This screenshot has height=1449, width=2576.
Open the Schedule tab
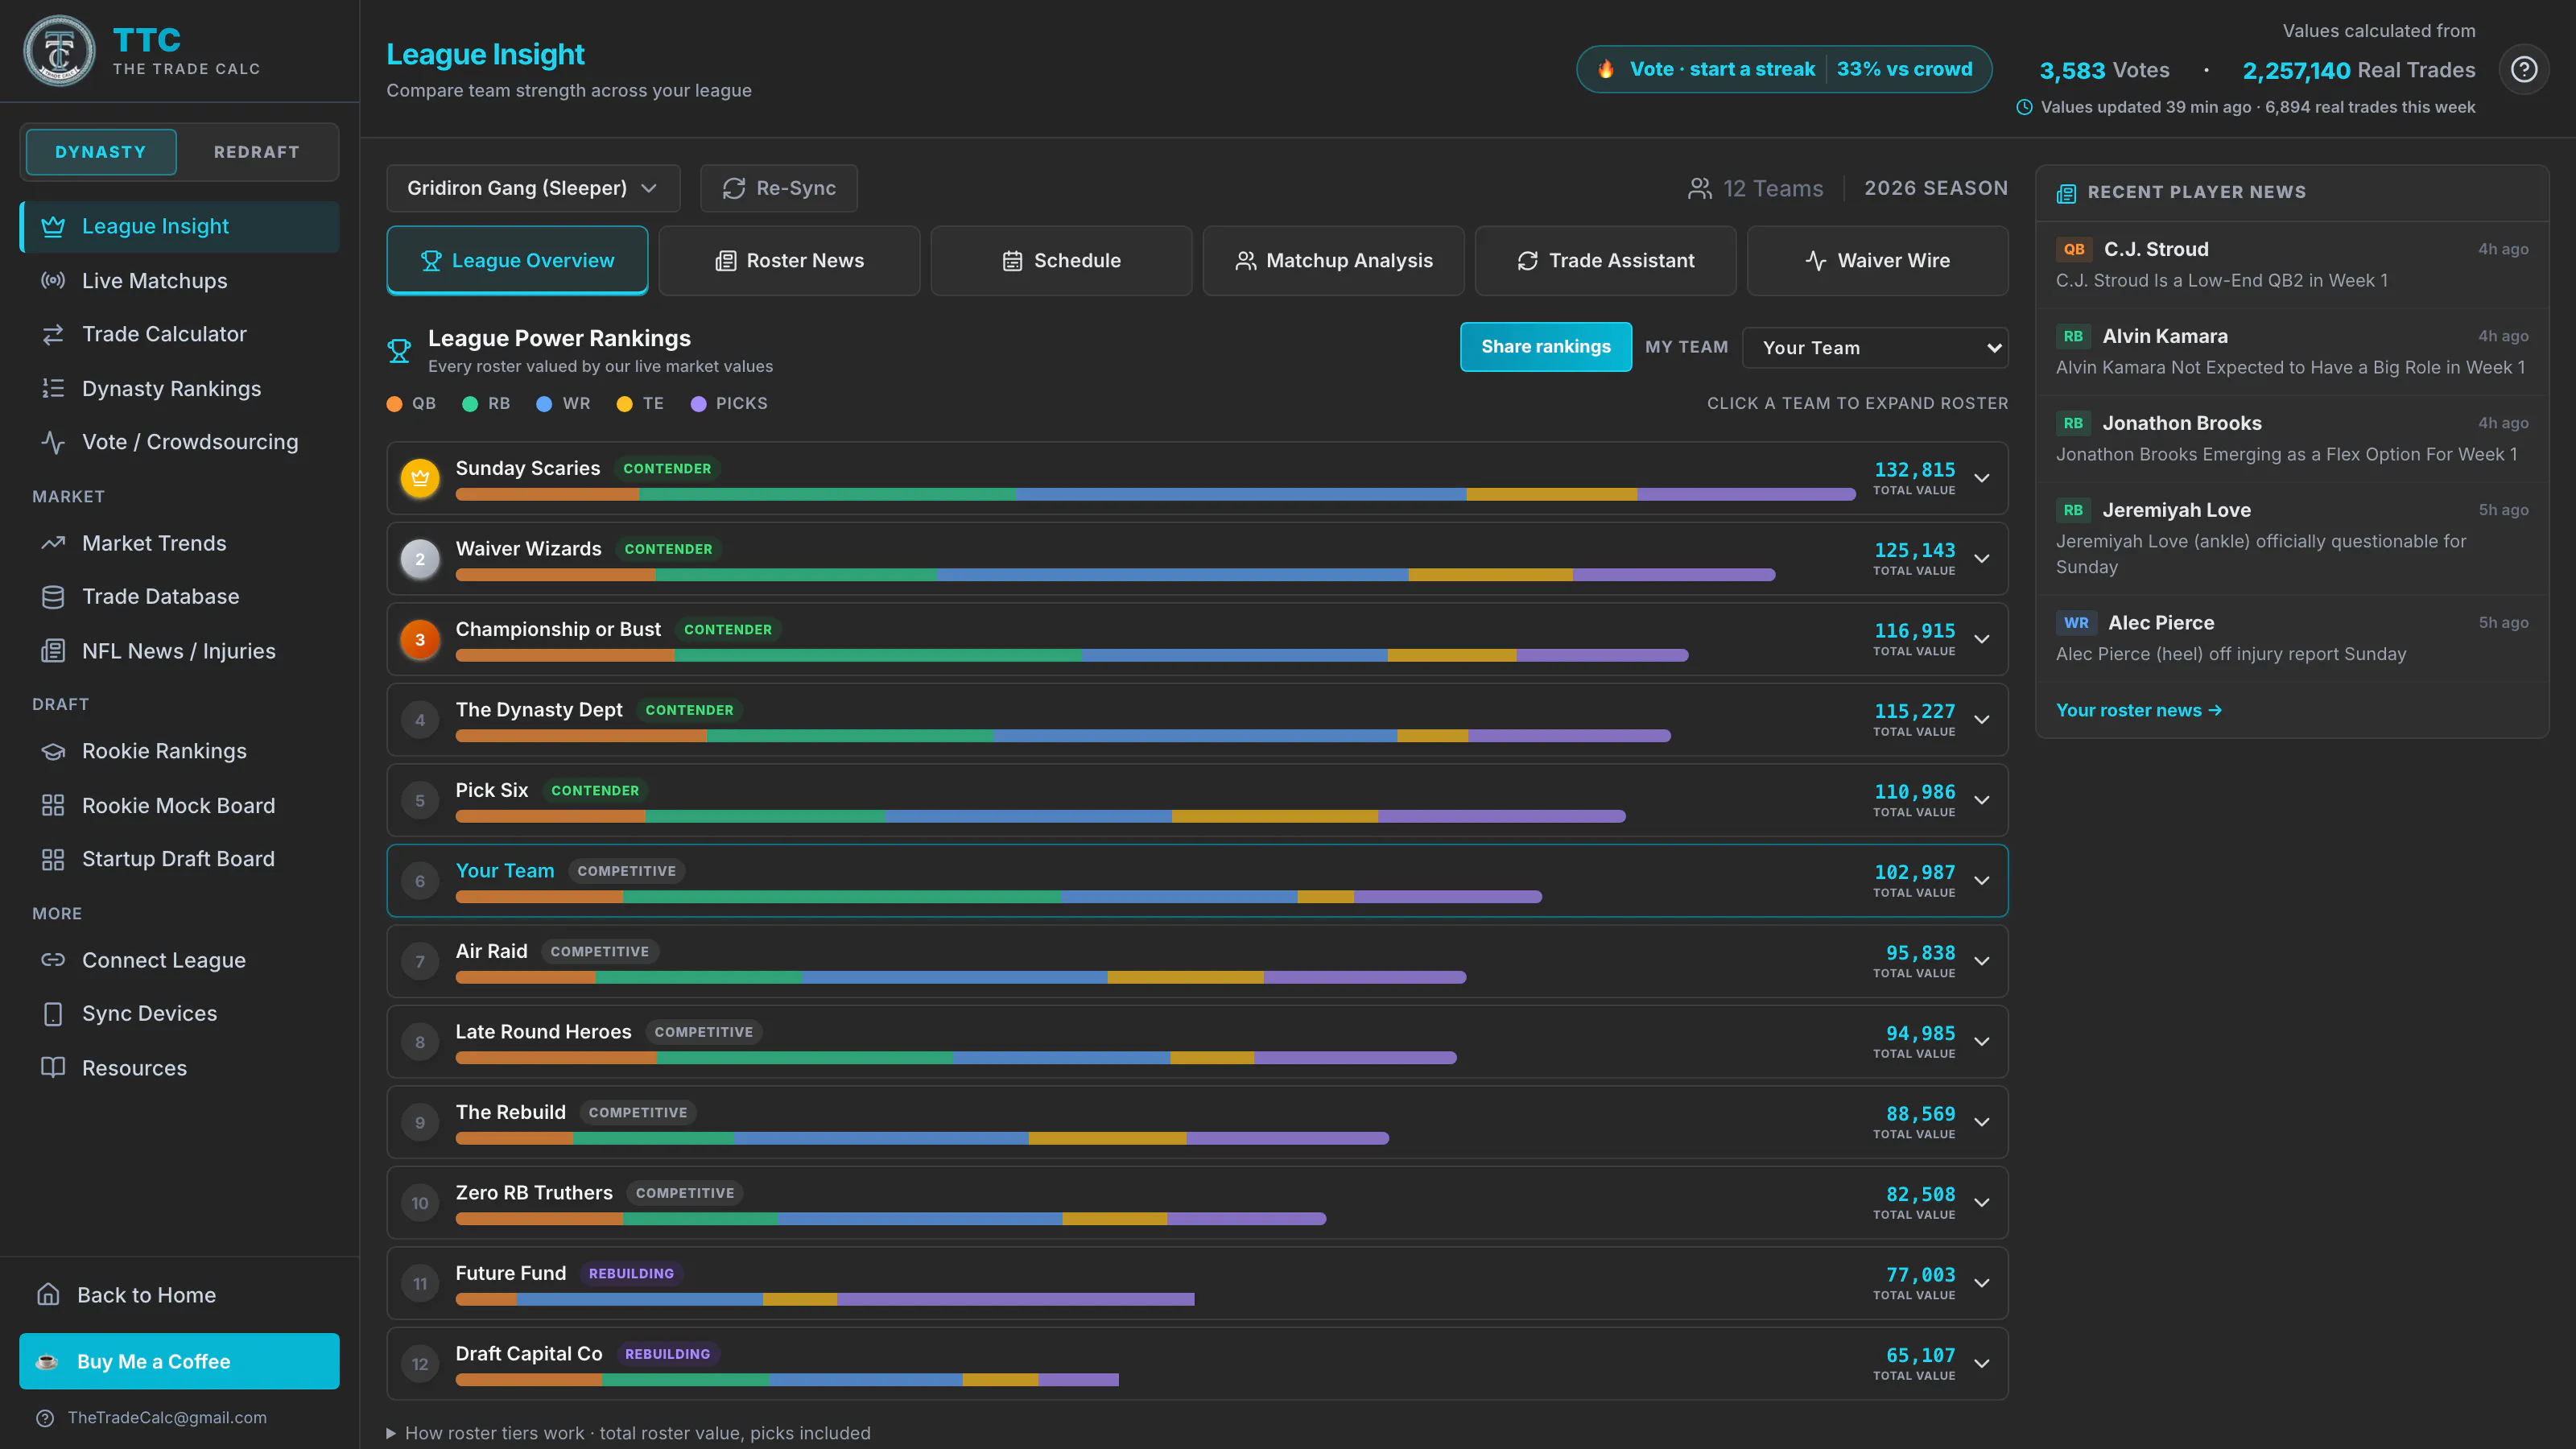point(1061,260)
